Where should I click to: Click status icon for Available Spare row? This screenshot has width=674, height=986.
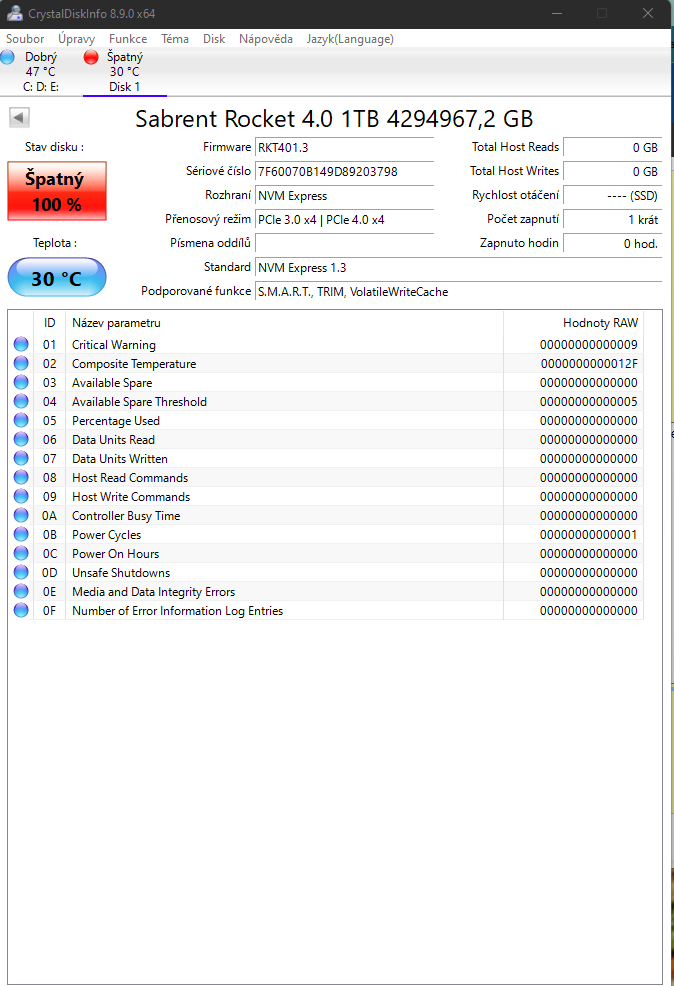coord(21,382)
